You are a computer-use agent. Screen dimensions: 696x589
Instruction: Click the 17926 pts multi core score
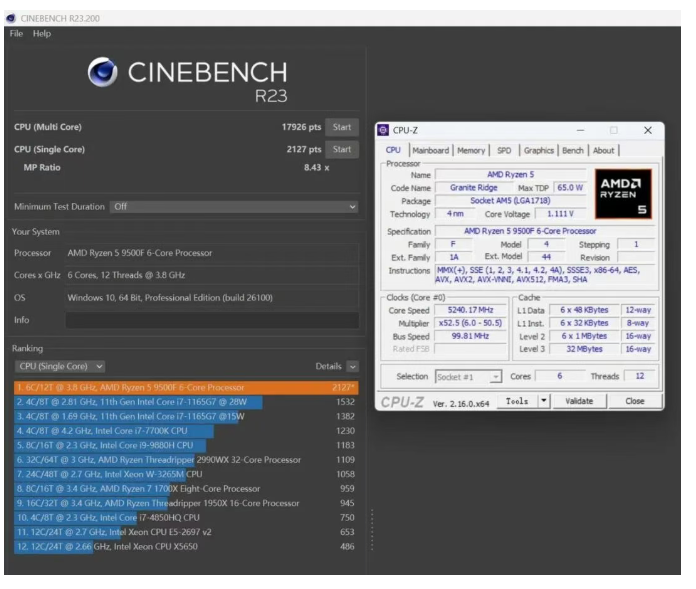(x=301, y=127)
